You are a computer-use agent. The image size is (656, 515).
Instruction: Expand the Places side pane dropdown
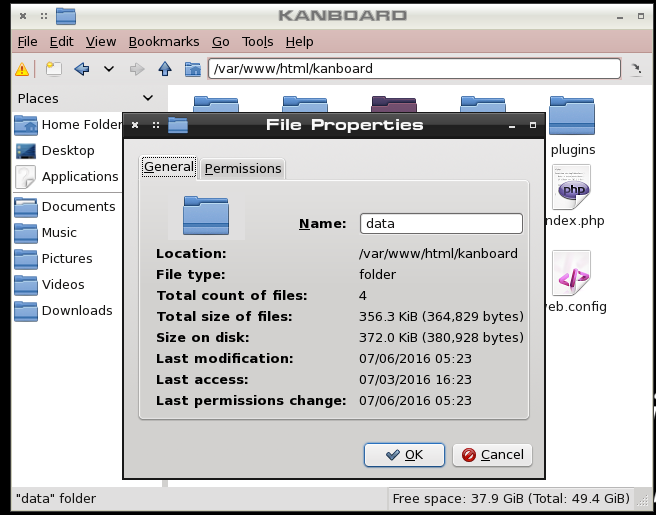coord(148,98)
